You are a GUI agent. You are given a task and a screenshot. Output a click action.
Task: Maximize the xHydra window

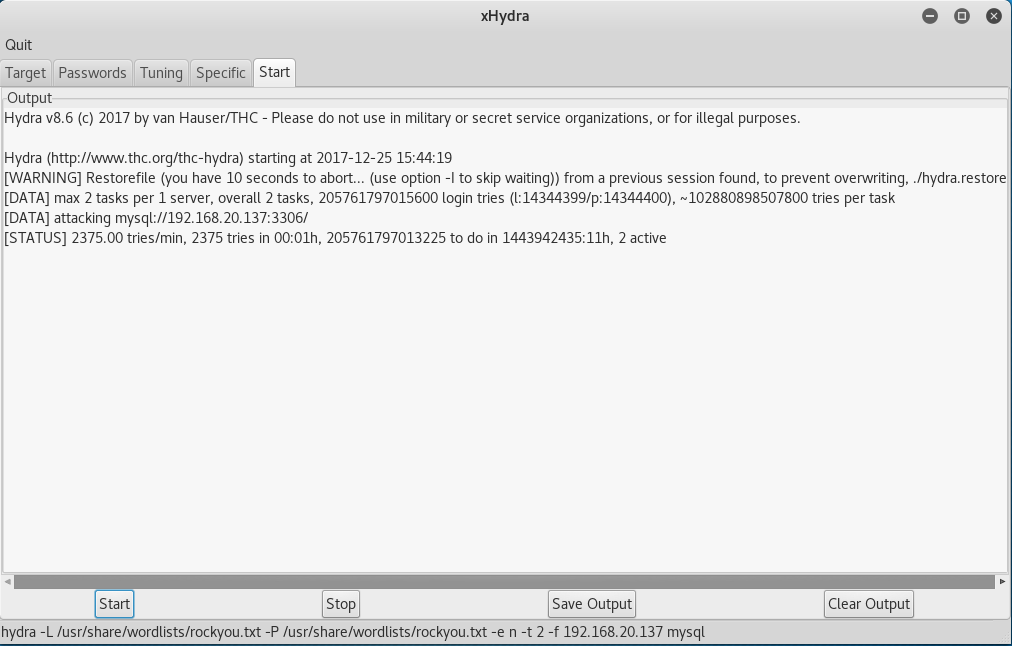point(962,16)
